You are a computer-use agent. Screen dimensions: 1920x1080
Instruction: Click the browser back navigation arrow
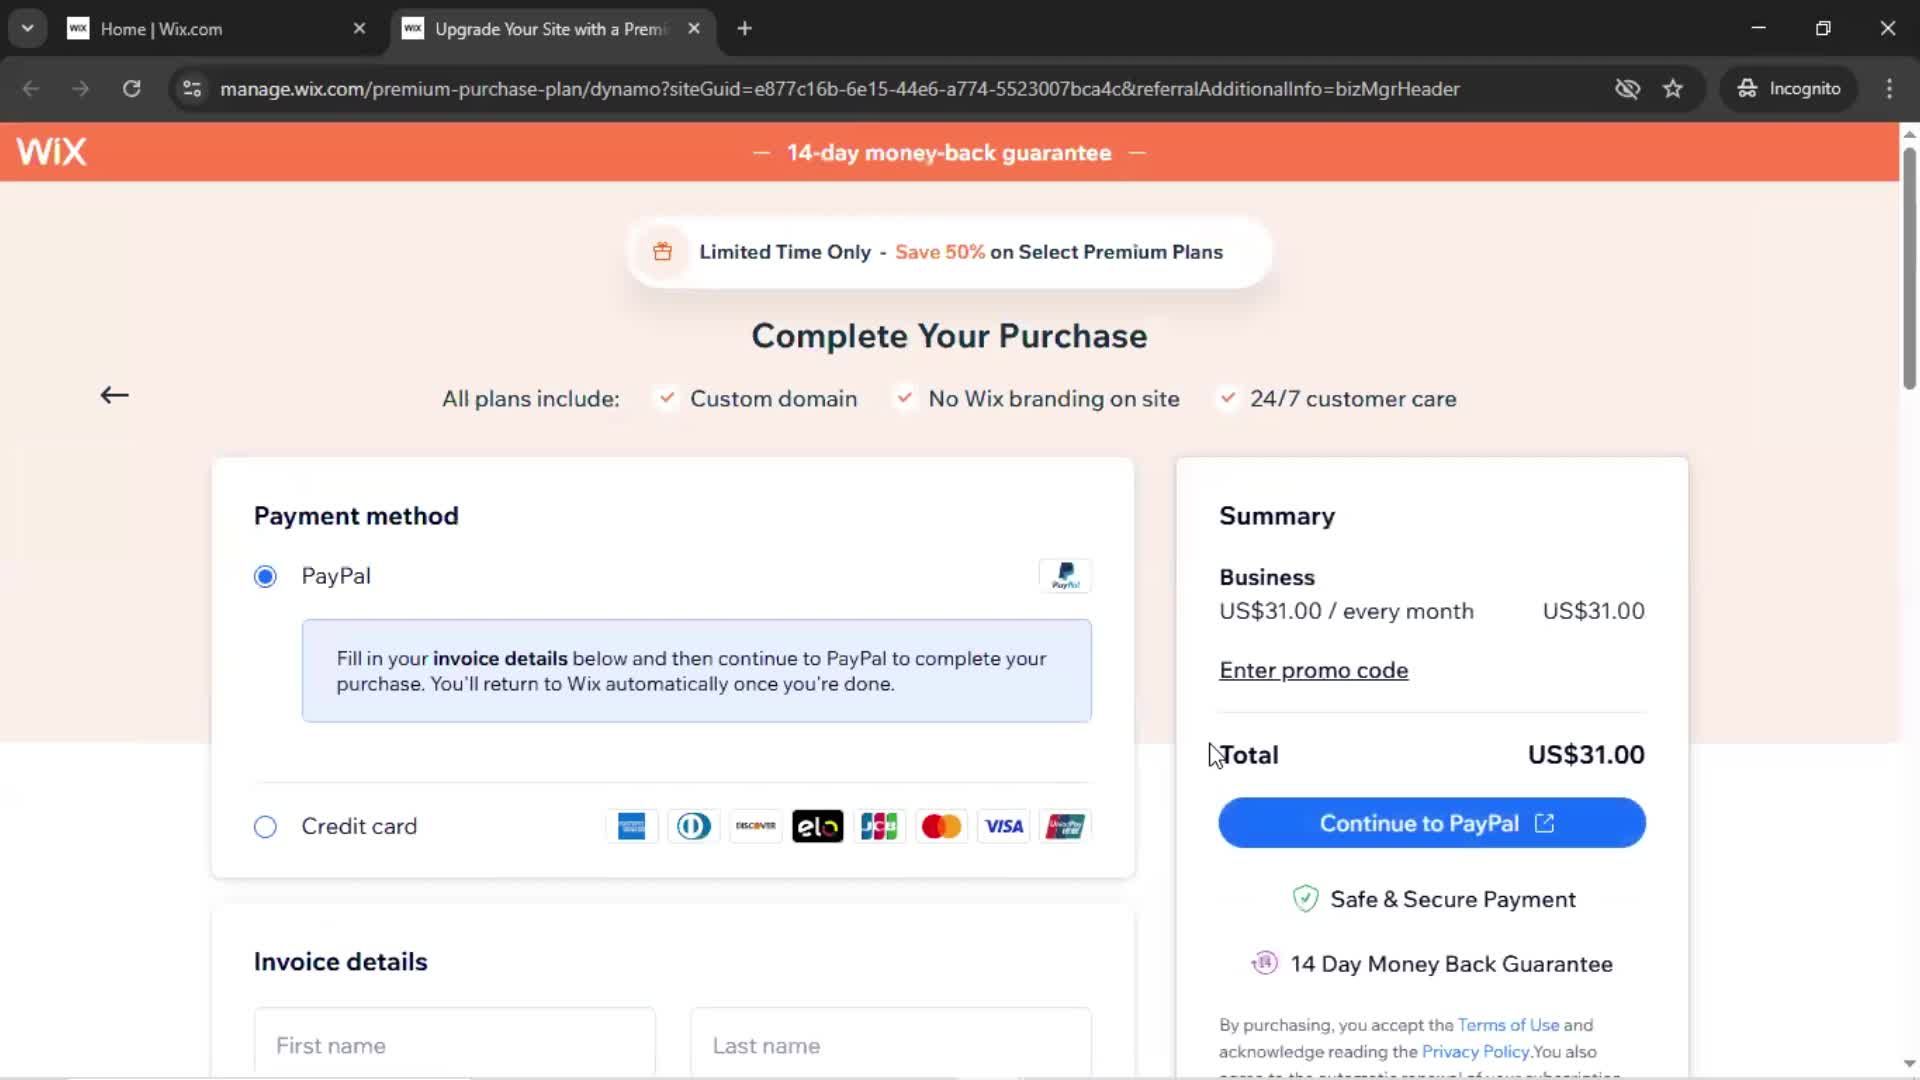click(x=31, y=88)
